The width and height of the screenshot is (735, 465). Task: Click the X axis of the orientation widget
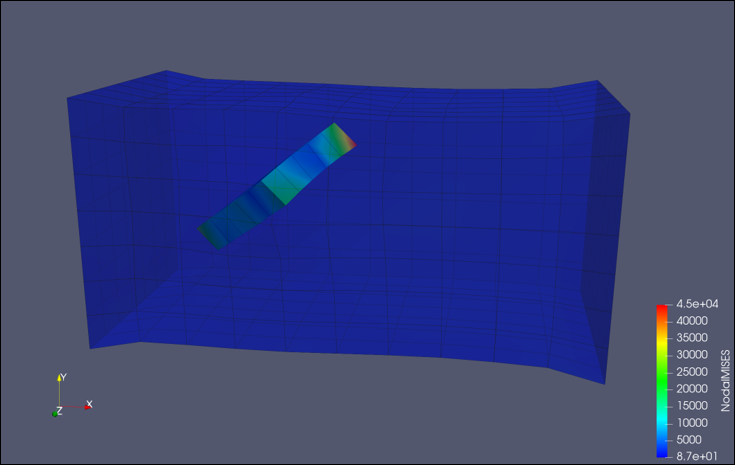point(78,407)
